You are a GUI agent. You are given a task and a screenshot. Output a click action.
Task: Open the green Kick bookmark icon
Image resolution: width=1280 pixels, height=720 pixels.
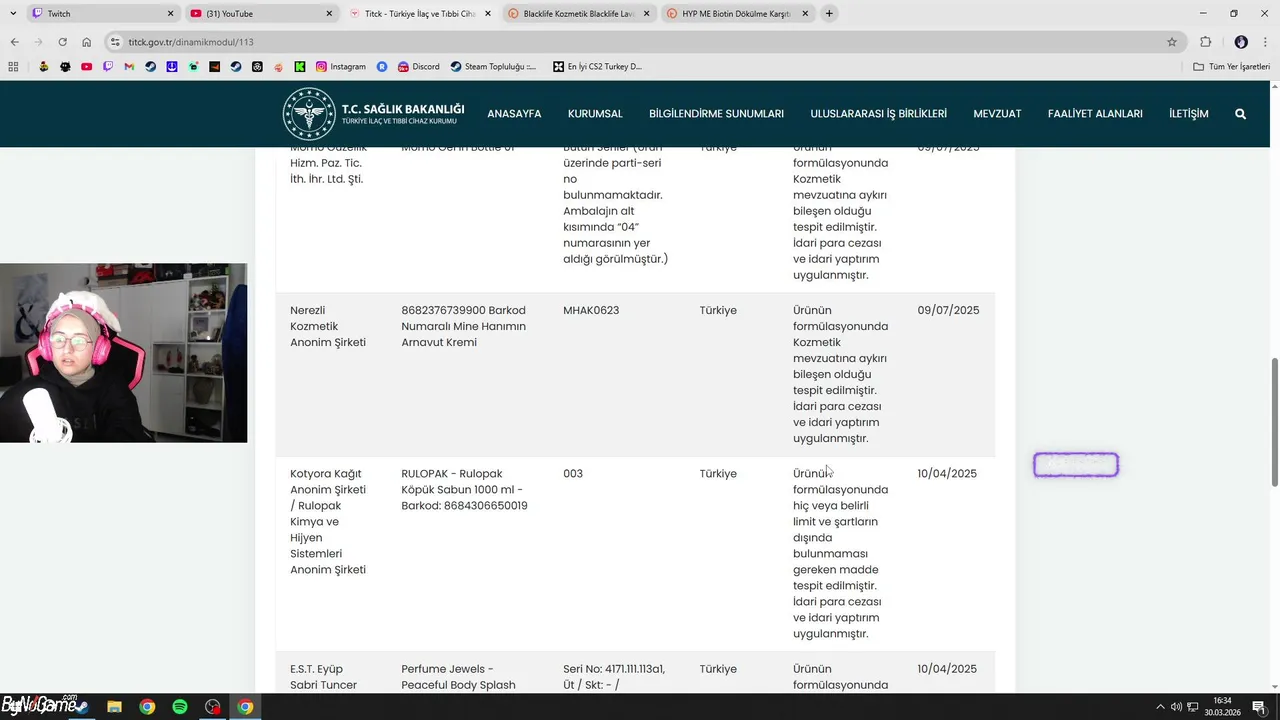coord(300,66)
